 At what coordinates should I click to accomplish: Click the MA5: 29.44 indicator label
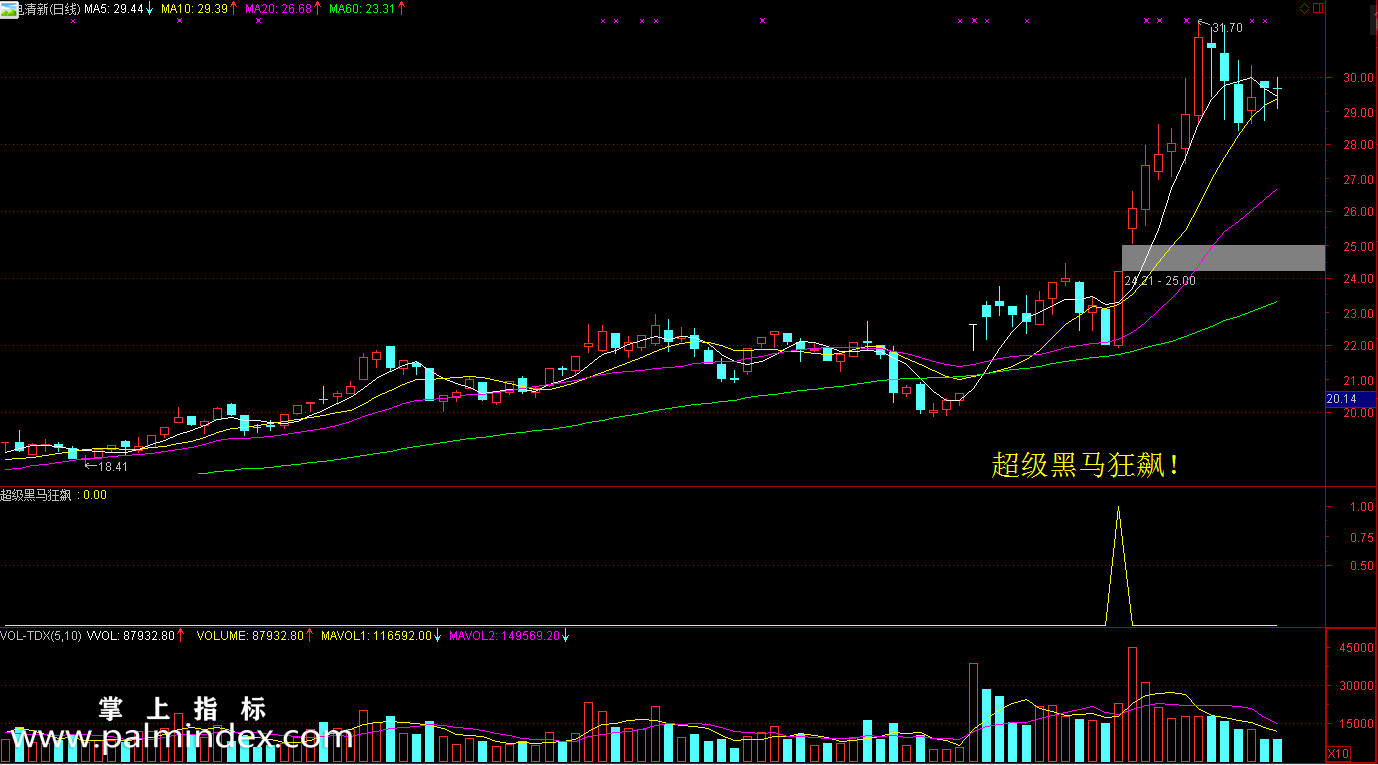tap(112, 8)
